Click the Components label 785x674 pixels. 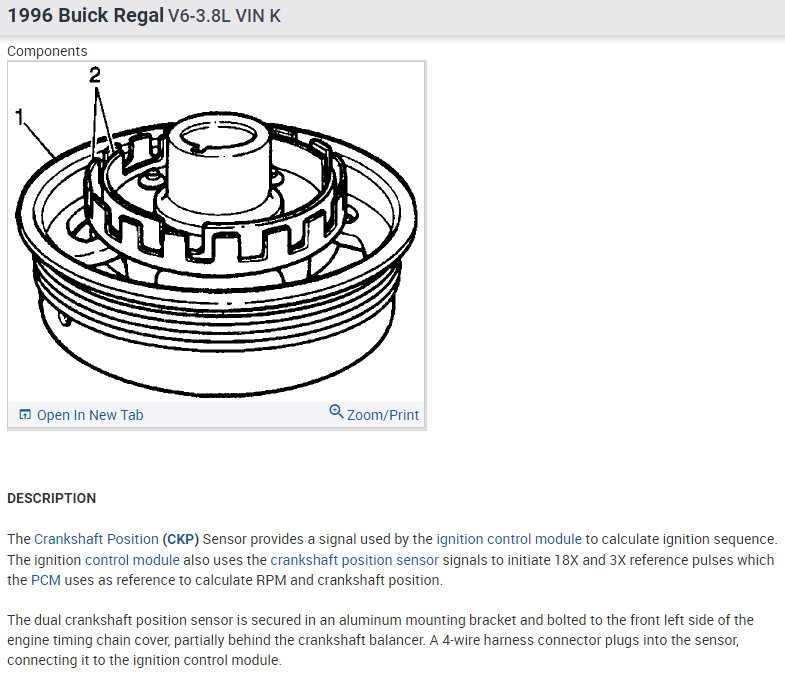[x=47, y=51]
